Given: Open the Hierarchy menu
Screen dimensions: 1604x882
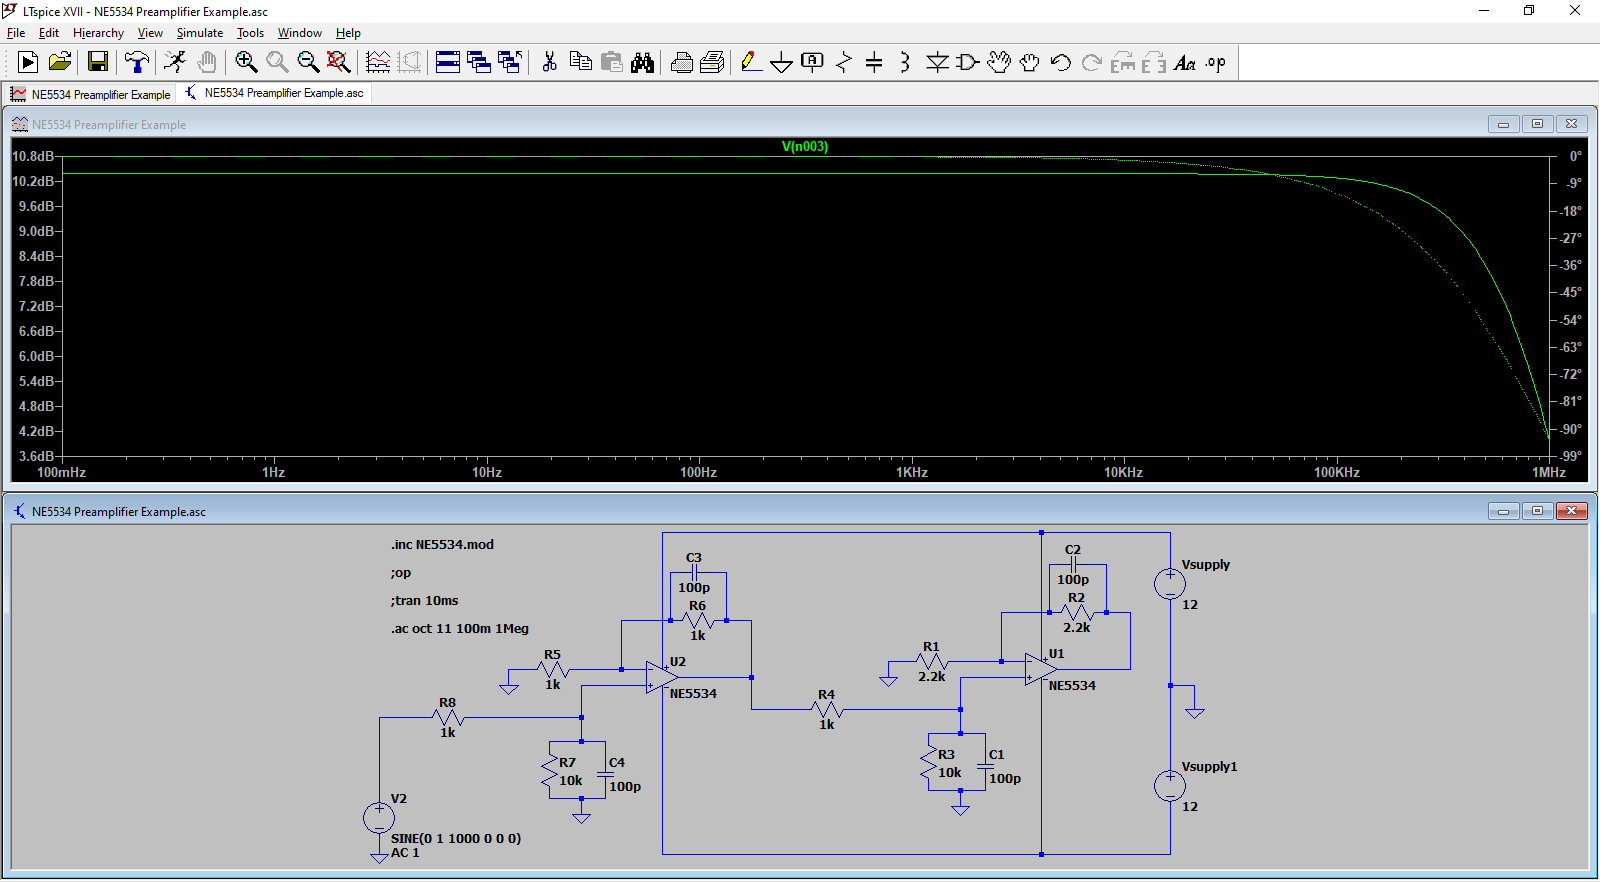Looking at the screenshot, I should pos(98,33).
